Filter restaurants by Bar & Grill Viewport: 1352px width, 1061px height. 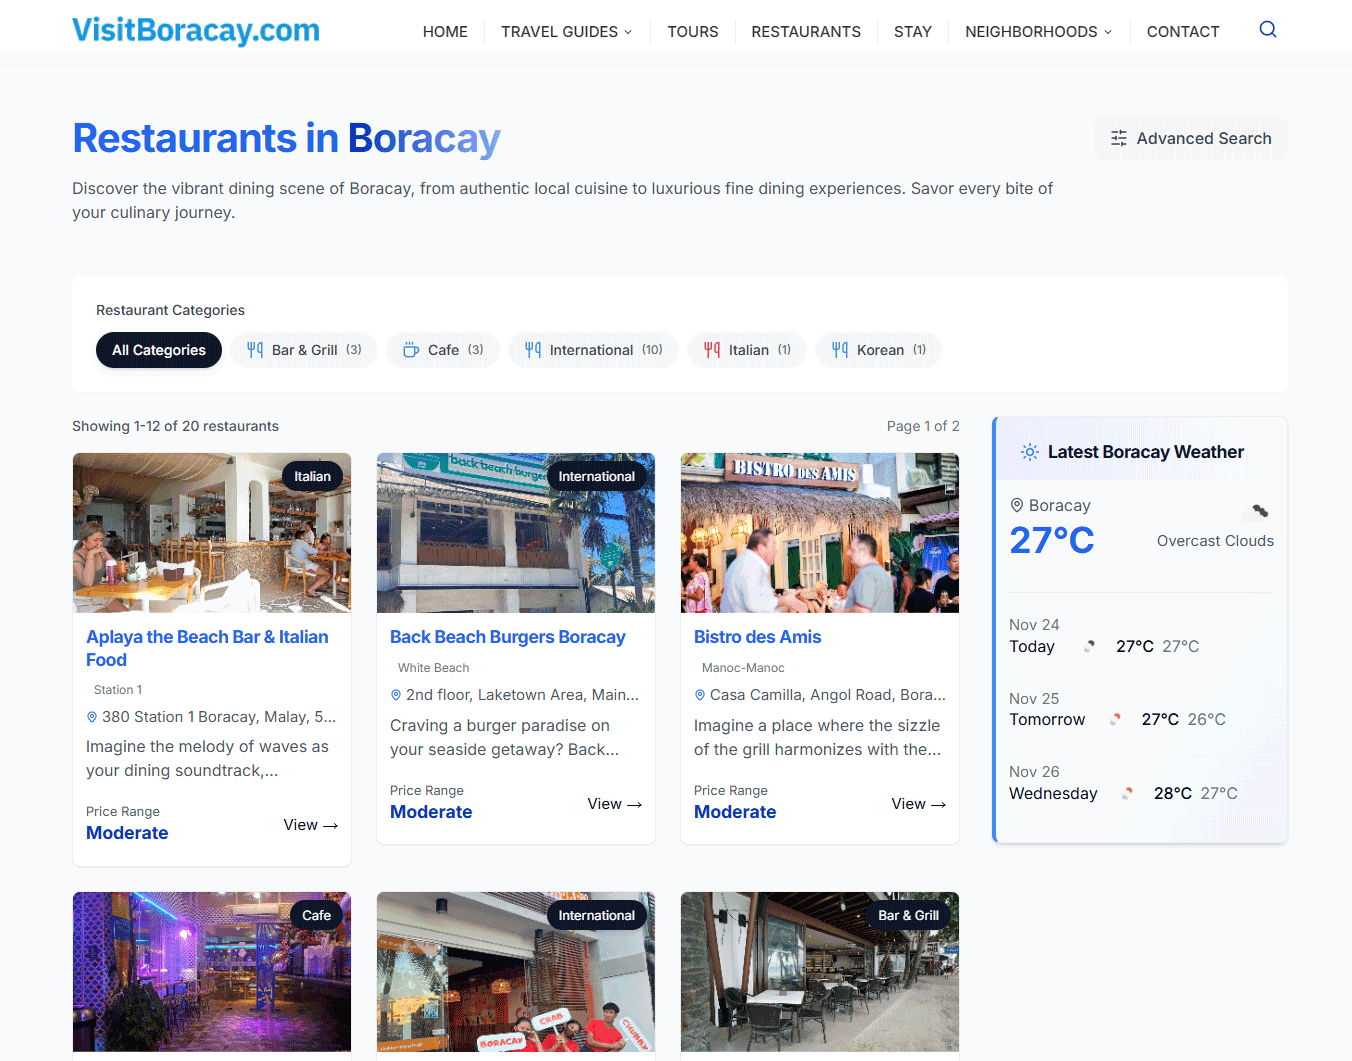click(304, 350)
